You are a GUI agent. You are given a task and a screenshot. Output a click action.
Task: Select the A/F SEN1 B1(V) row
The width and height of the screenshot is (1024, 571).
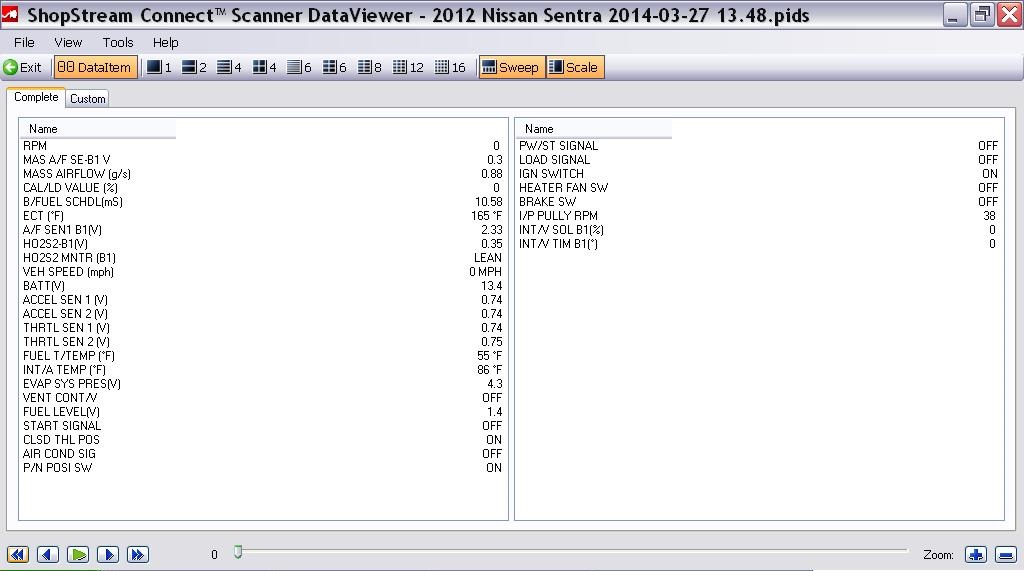coord(263,230)
